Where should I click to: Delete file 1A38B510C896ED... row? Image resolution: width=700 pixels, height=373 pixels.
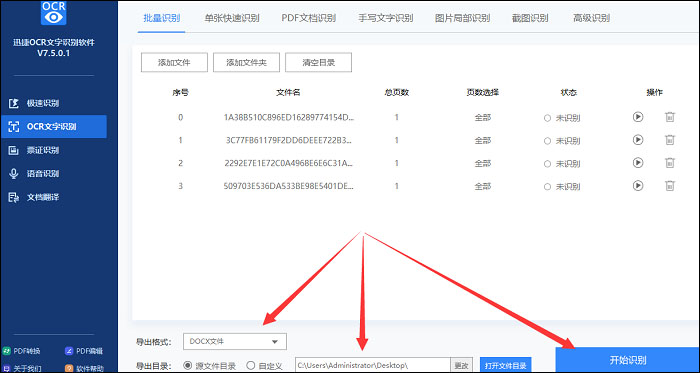pos(670,117)
